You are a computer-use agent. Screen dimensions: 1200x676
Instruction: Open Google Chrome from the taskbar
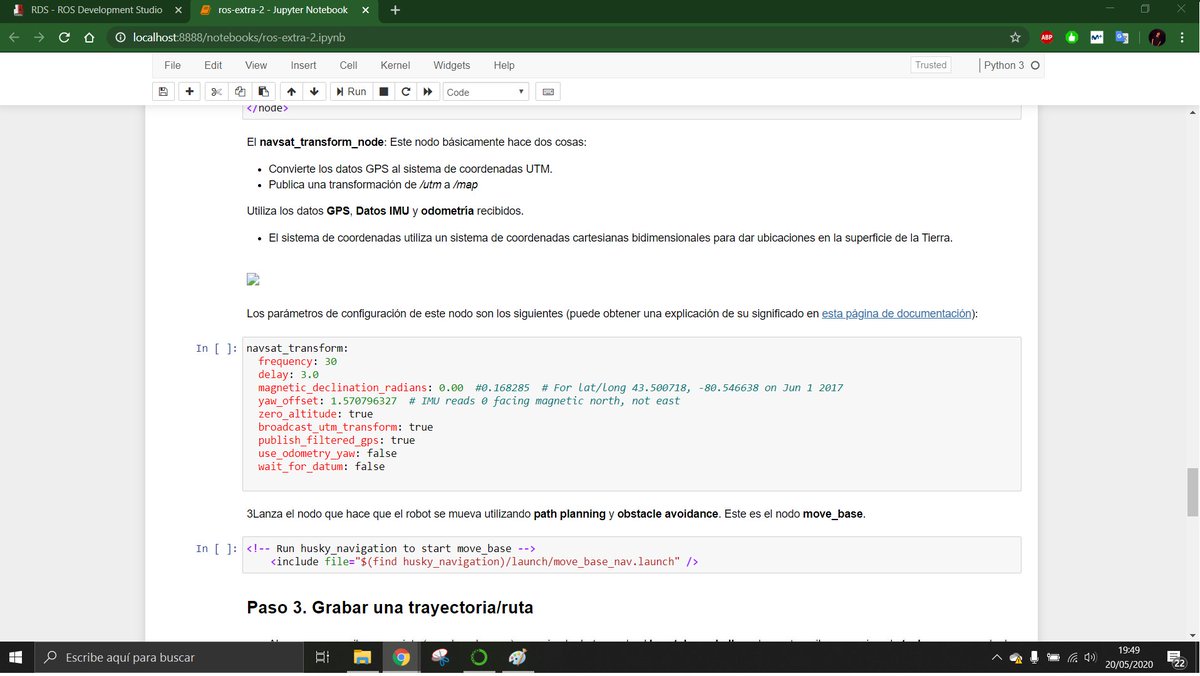pos(400,657)
